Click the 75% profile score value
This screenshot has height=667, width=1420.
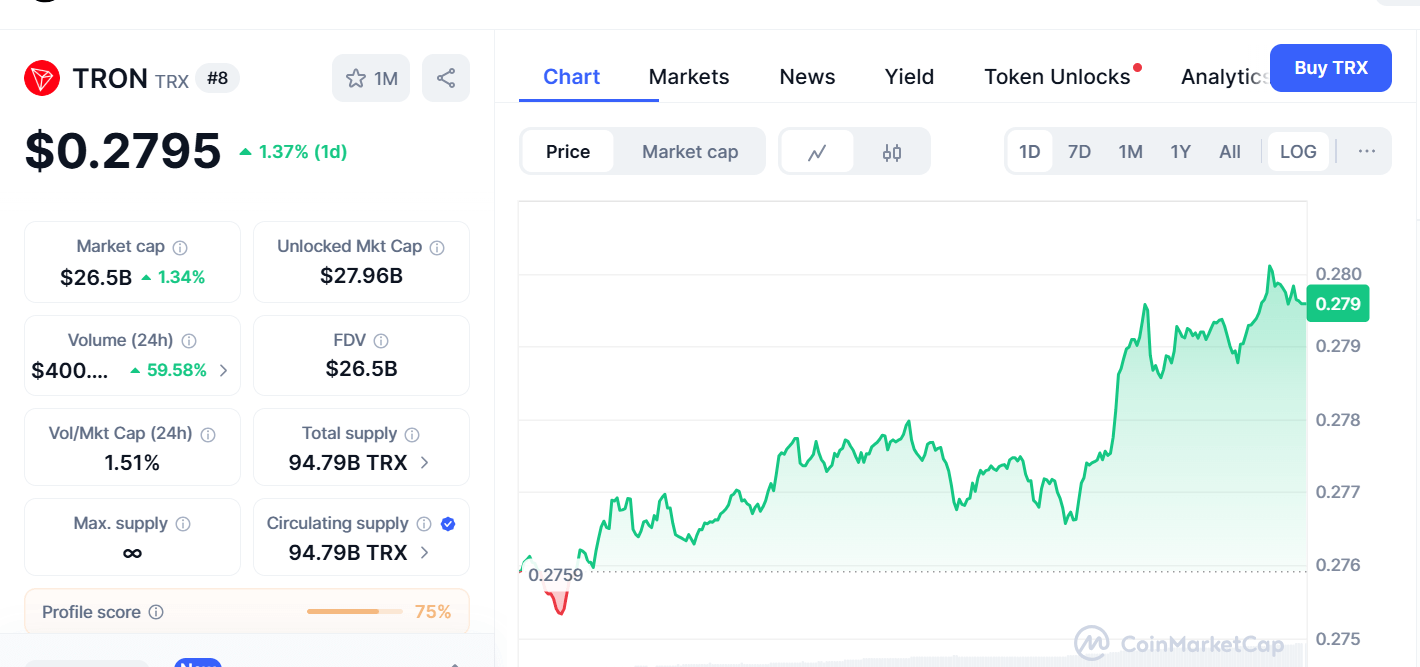tap(433, 612)
